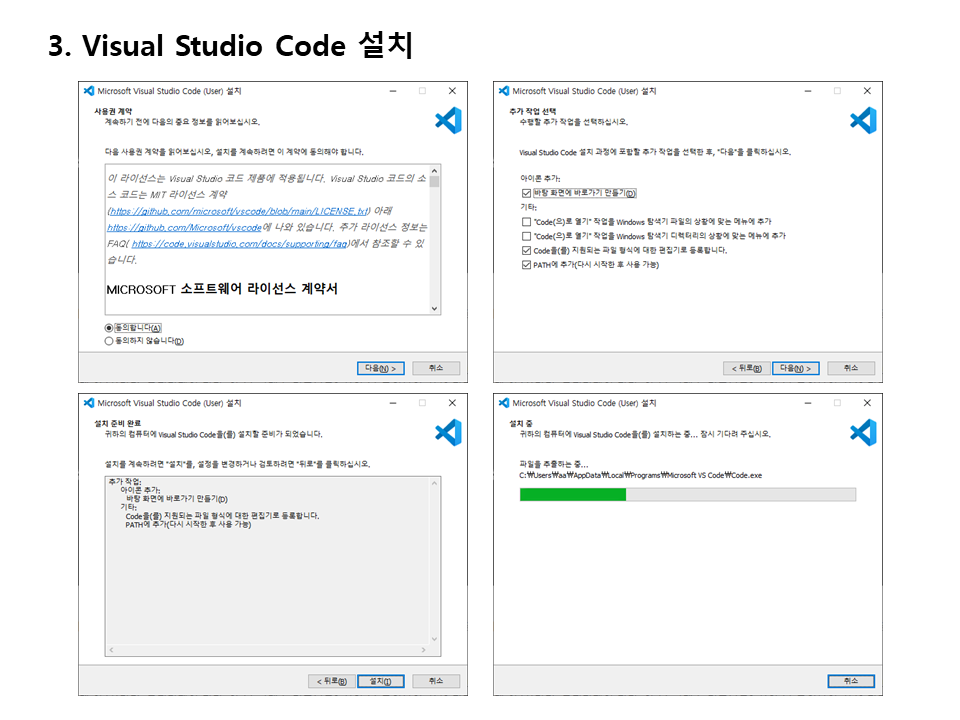Click the Code.exe extraction path text
This screenshot has height=720, width=960.
[640, 475]
